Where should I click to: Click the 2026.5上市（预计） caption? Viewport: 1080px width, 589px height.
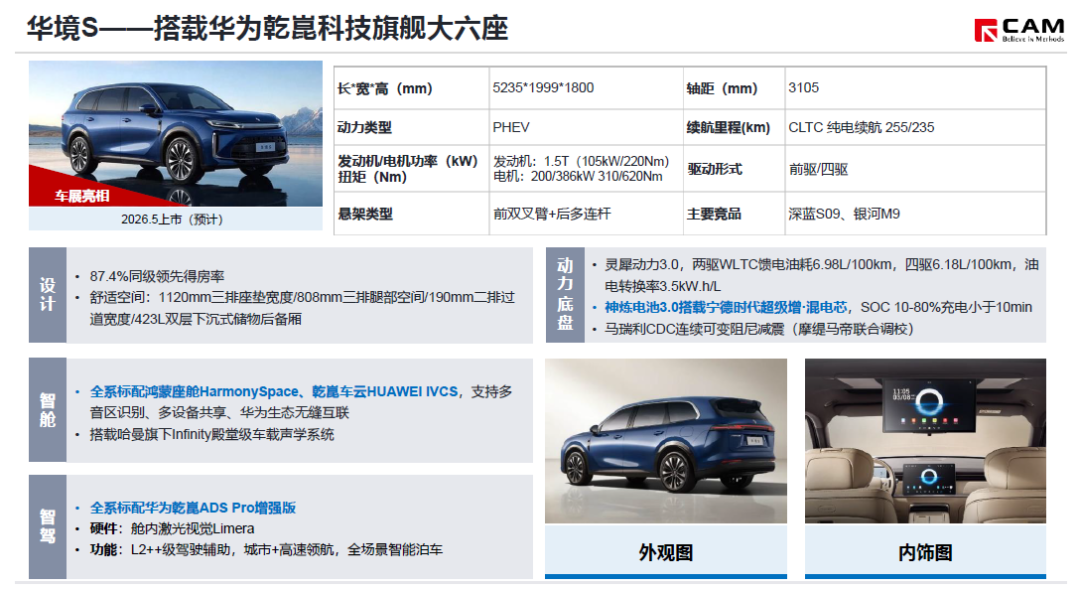tap(172, 219)
